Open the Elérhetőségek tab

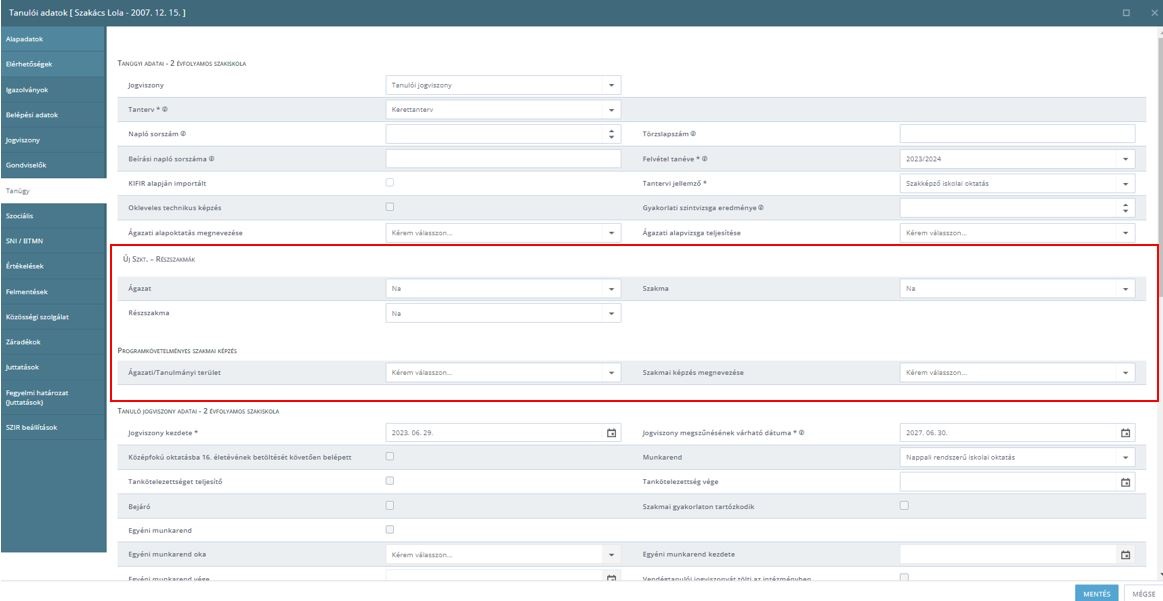53,64
